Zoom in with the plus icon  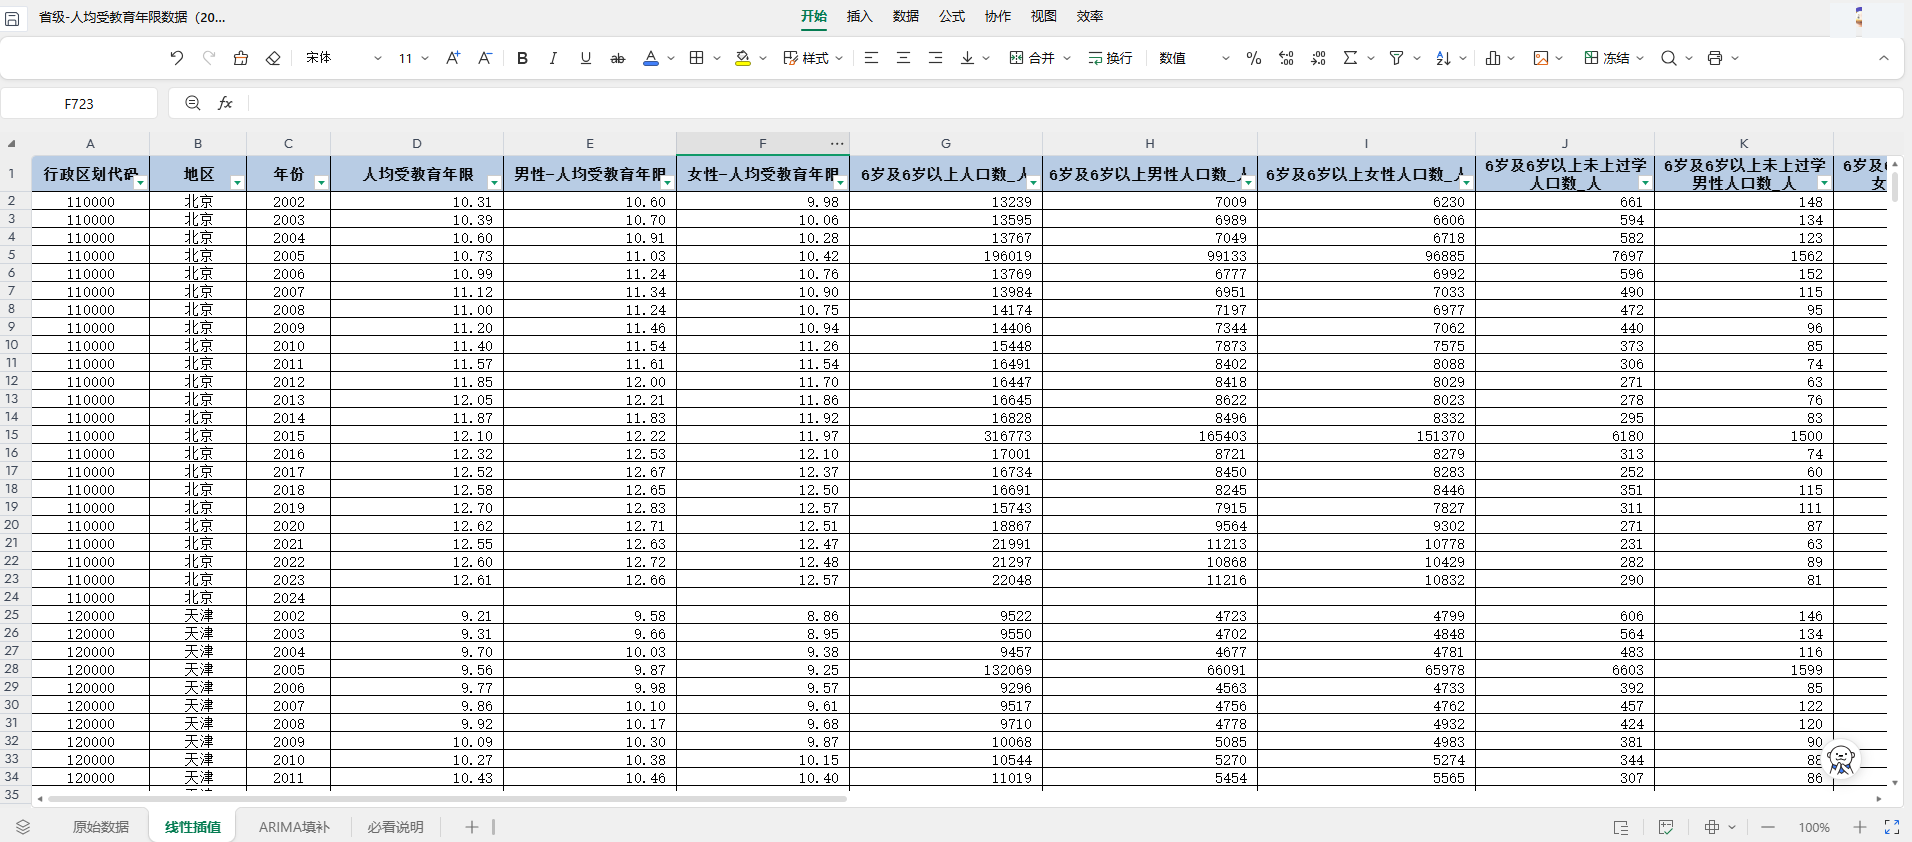coord(1860,827)
